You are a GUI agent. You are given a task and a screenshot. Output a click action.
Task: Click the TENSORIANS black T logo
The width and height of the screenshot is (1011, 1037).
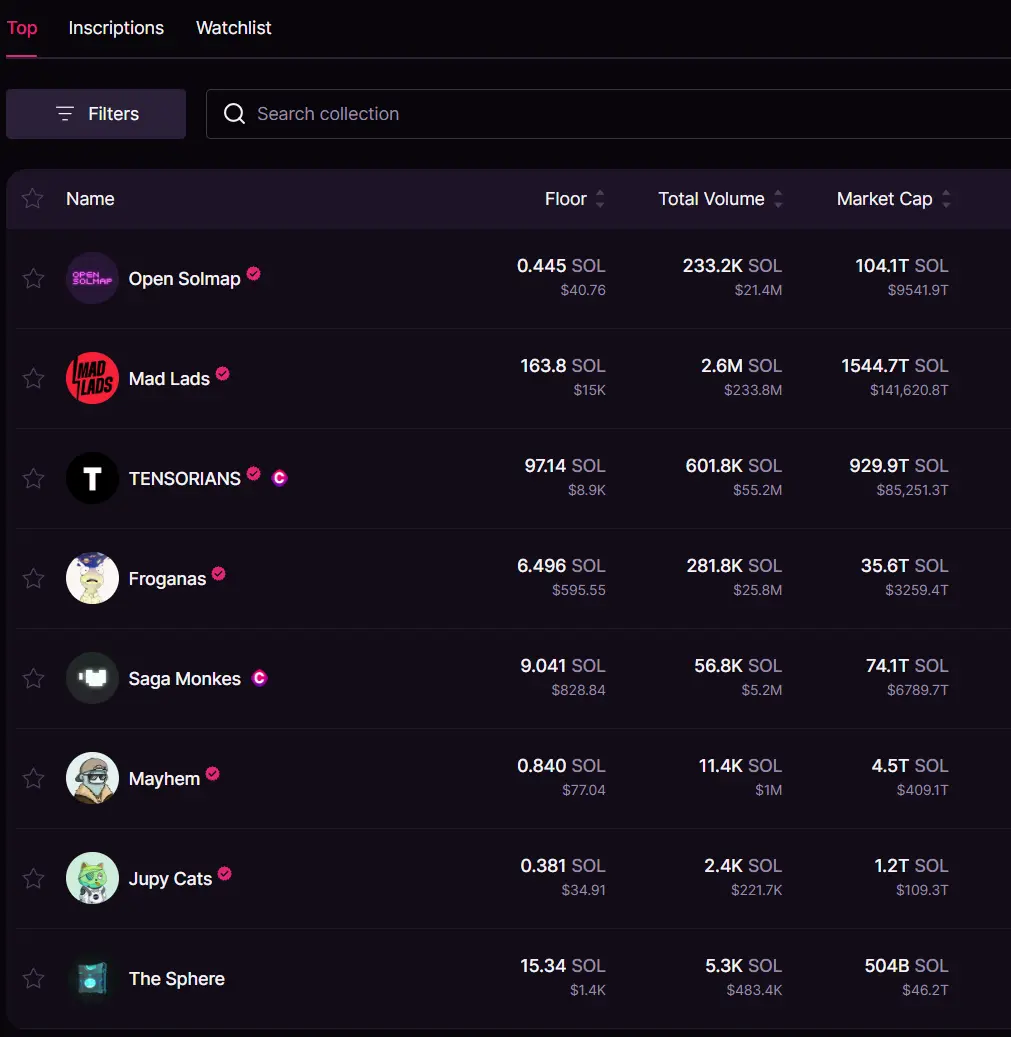(92, 477)
